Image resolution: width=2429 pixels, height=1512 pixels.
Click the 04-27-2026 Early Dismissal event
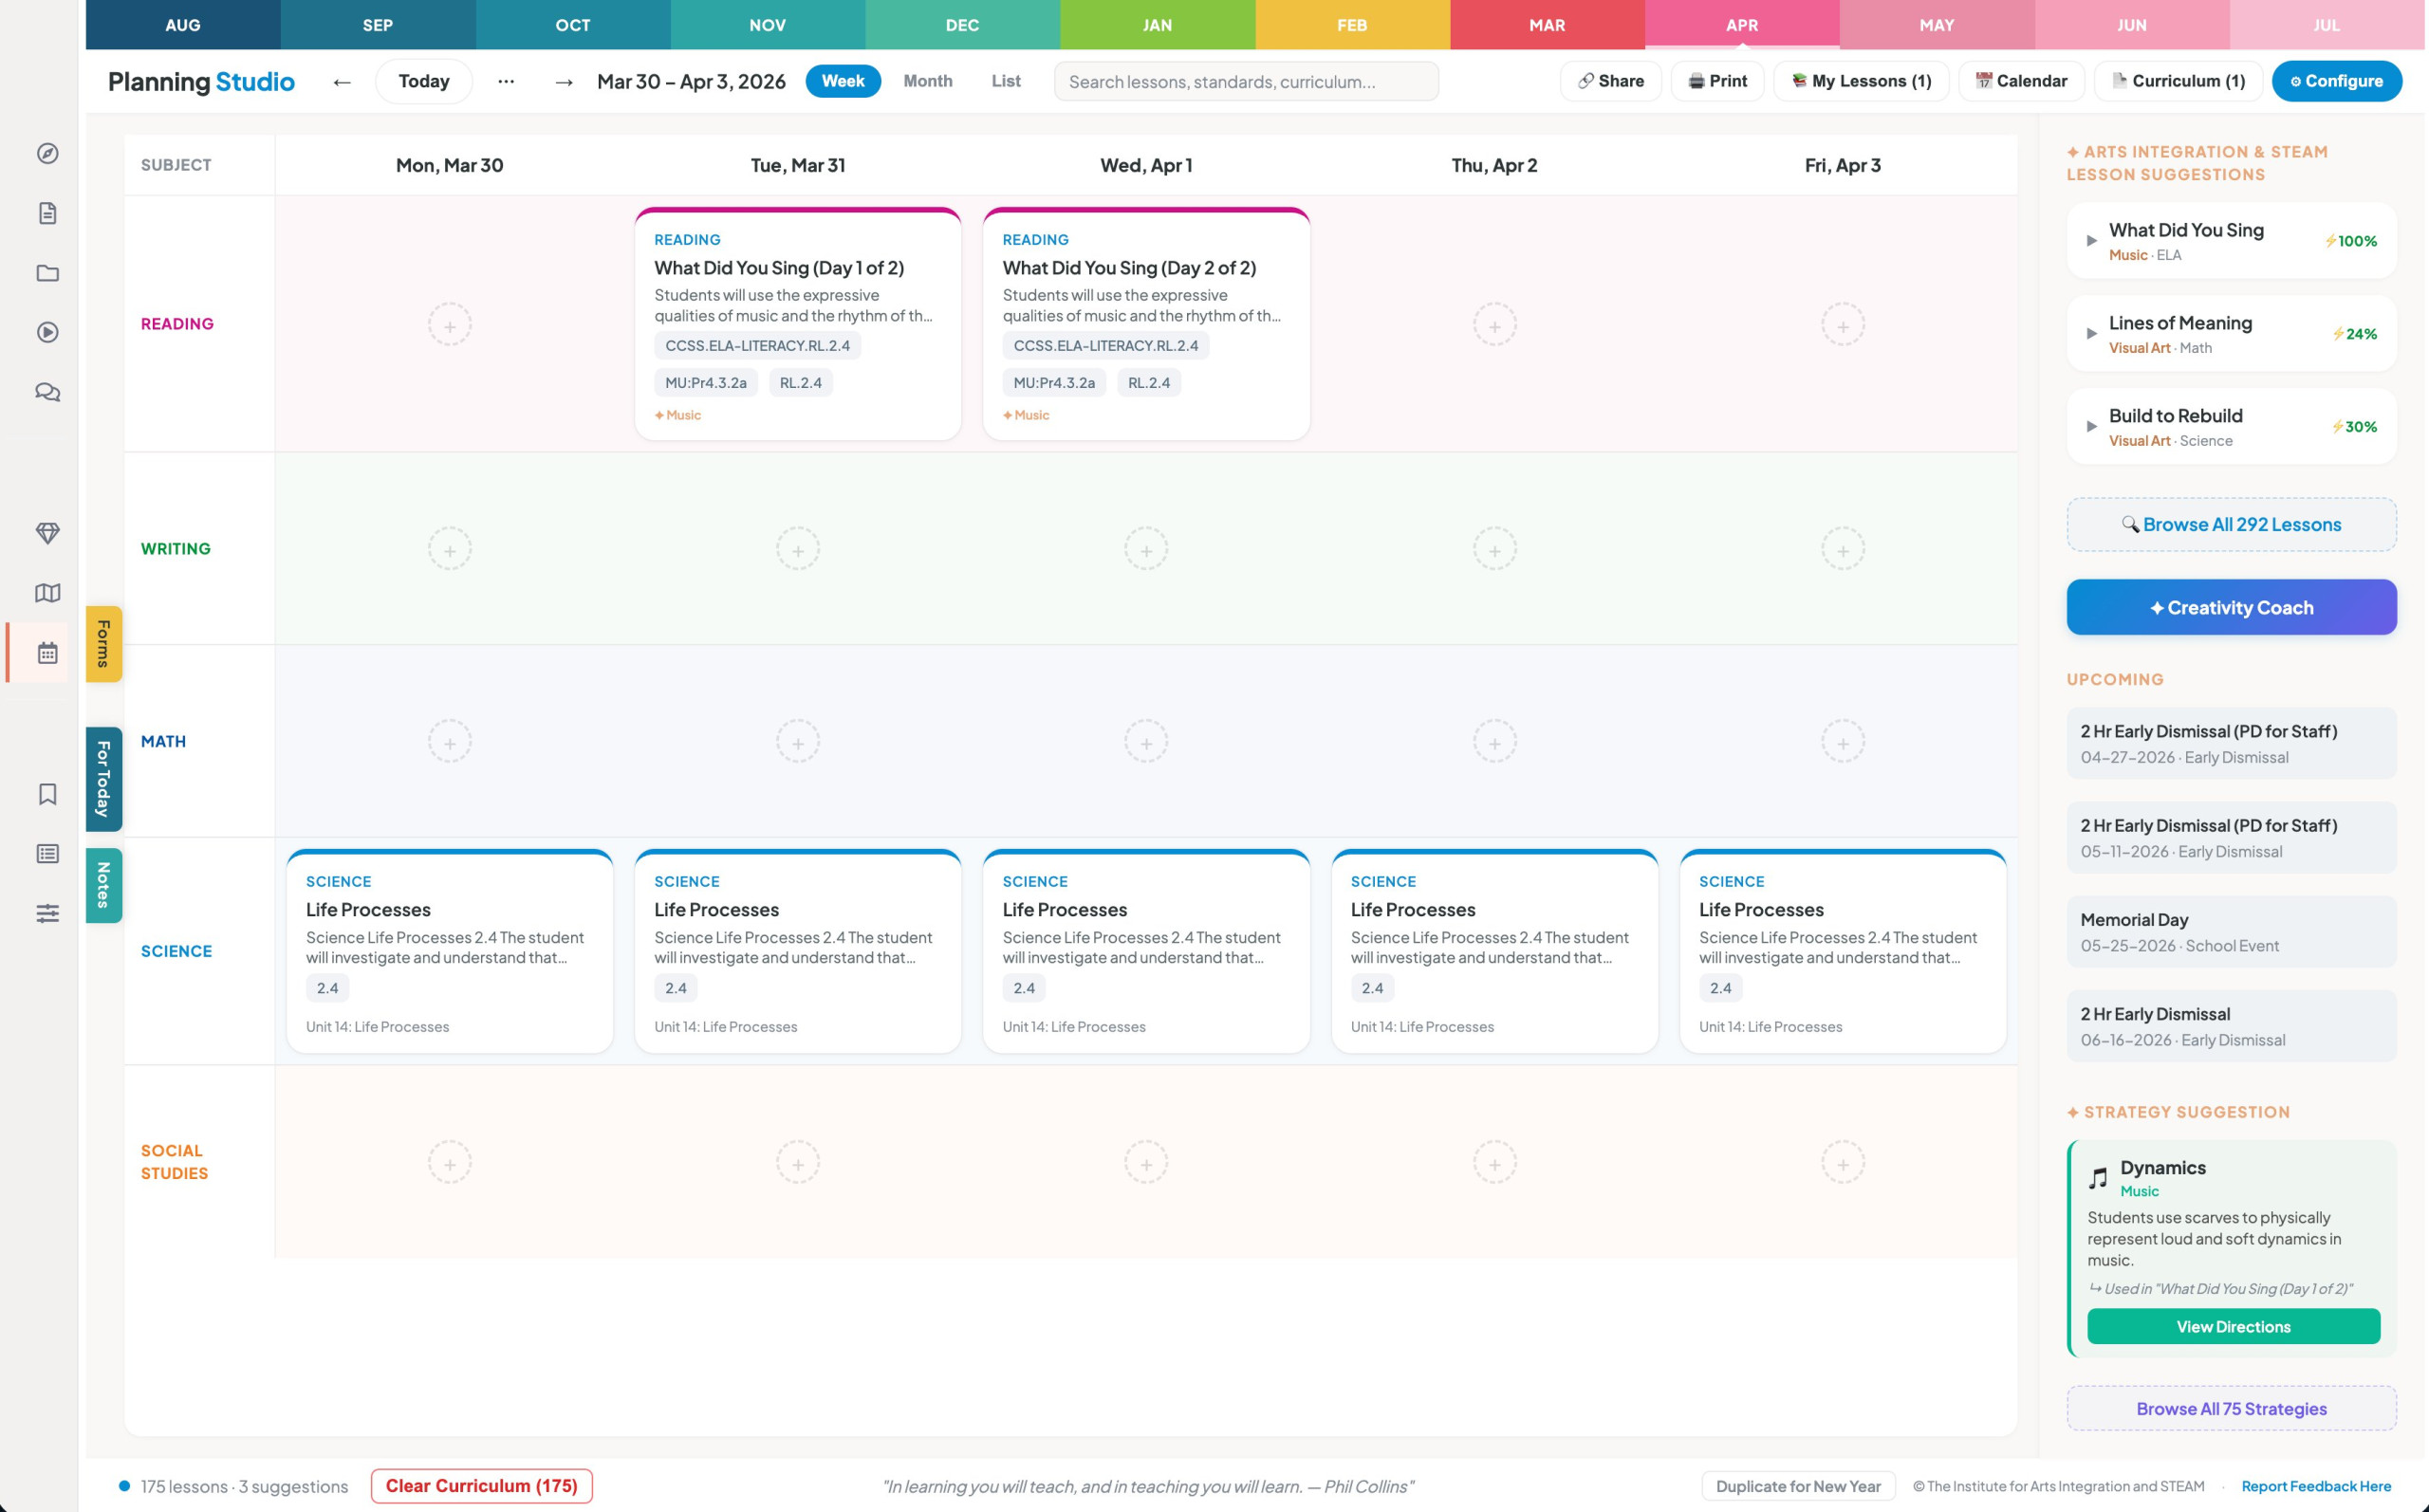(x=2231, y=743)
